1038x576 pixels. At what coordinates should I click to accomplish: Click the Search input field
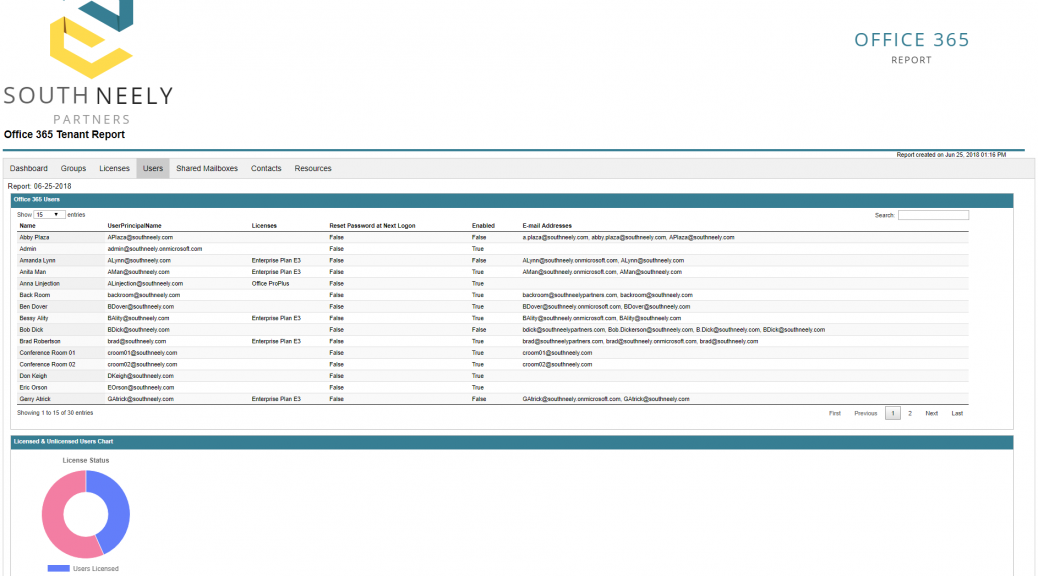[933, 215]
